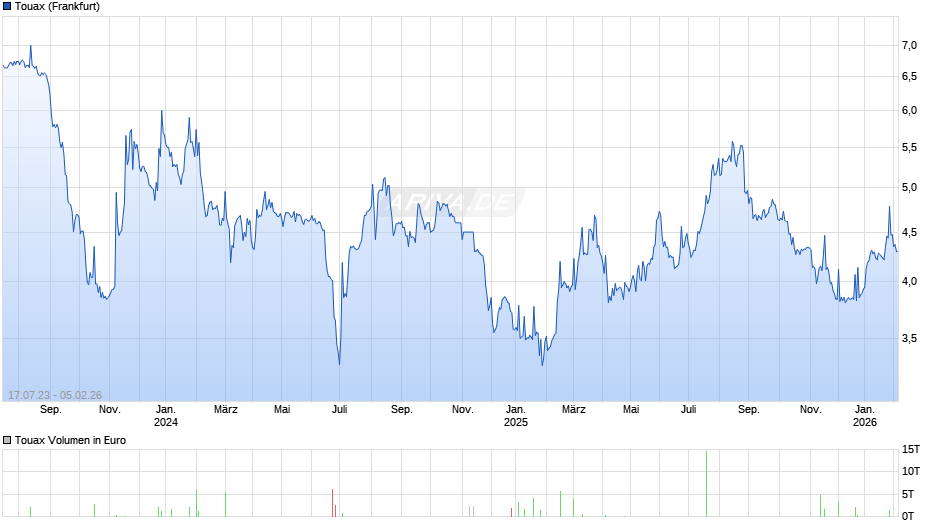The width and height of the screenshot is (940, 526).
Task: Click the 4,0 price axis label
Action: (x=909, y=281)
